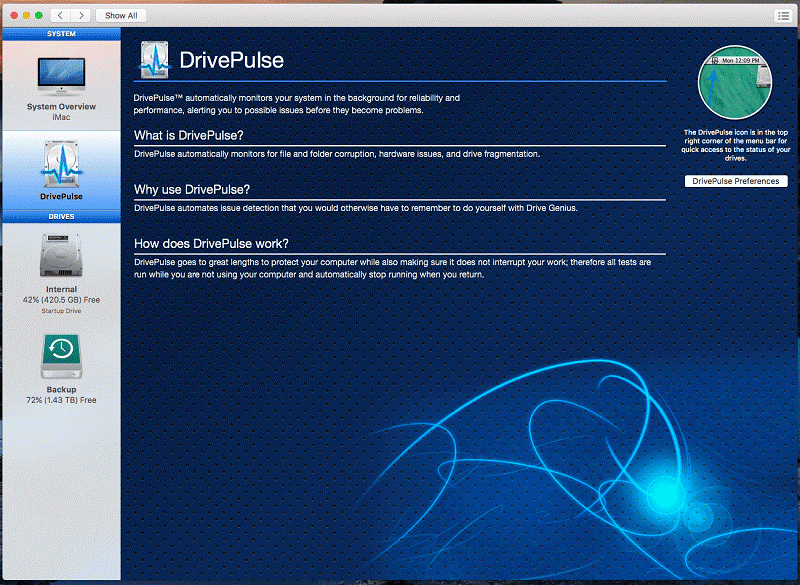Image resolution: width=800 pixels, height=585 pixels.
Task: Select the Internal startup drive icon
Action: click(x=61, y=256)
